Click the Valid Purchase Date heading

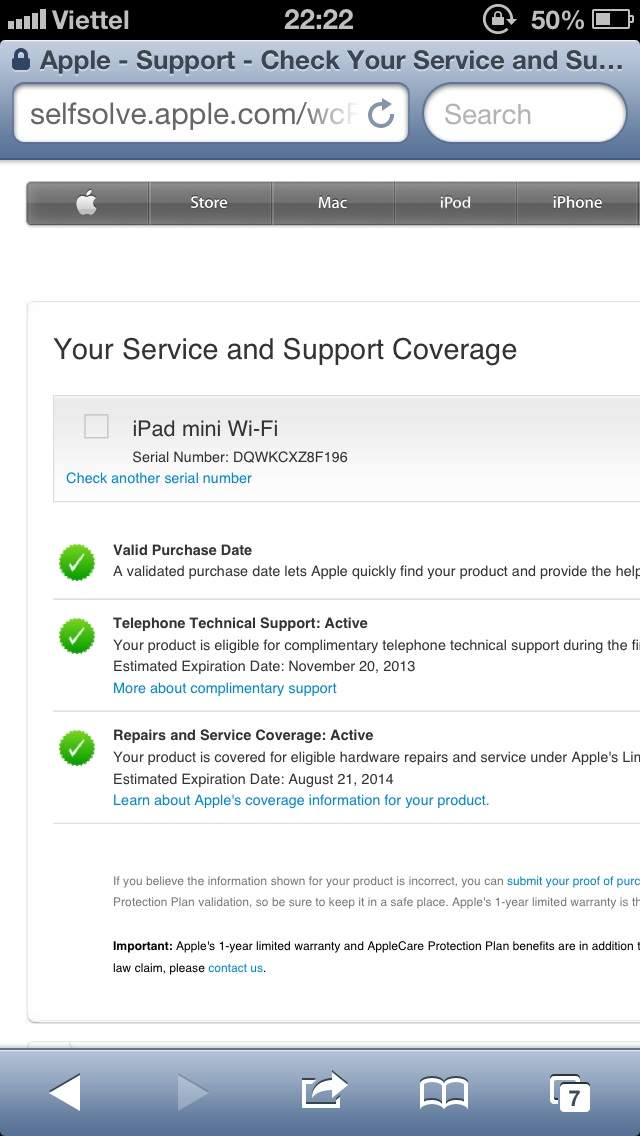183,550
